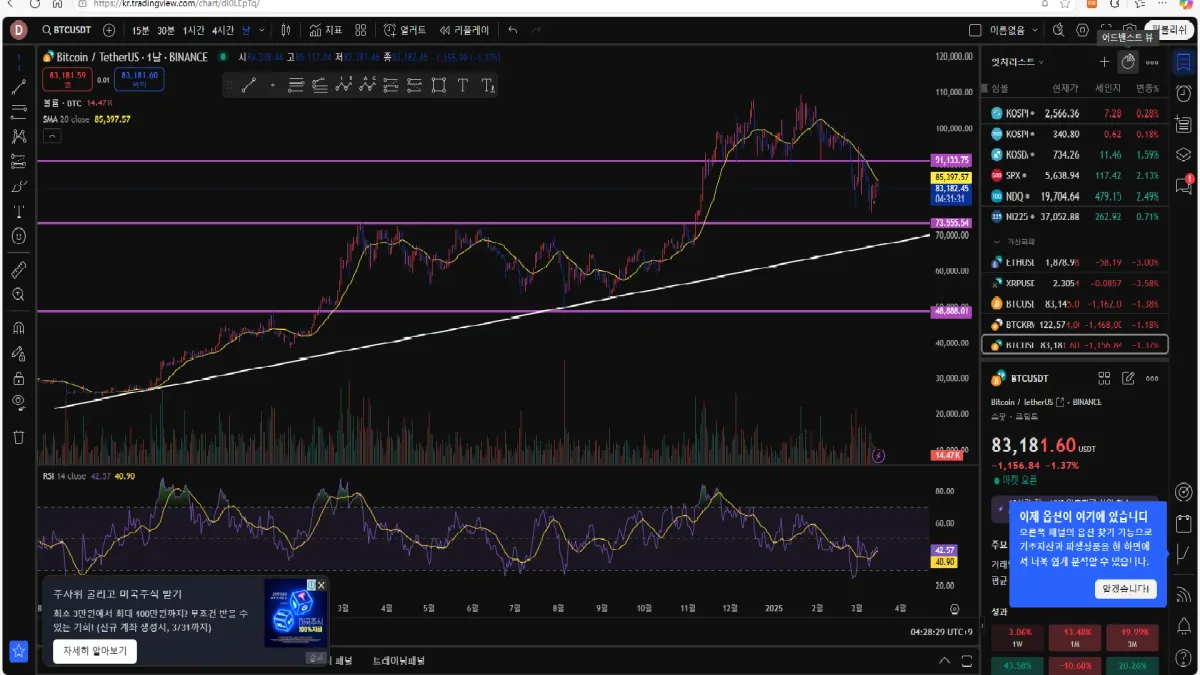Image resolution: width=1200 pixels, height=675 pixels.
Task: Expand the timeframe dropdown arrow
Action: point(264,30)
